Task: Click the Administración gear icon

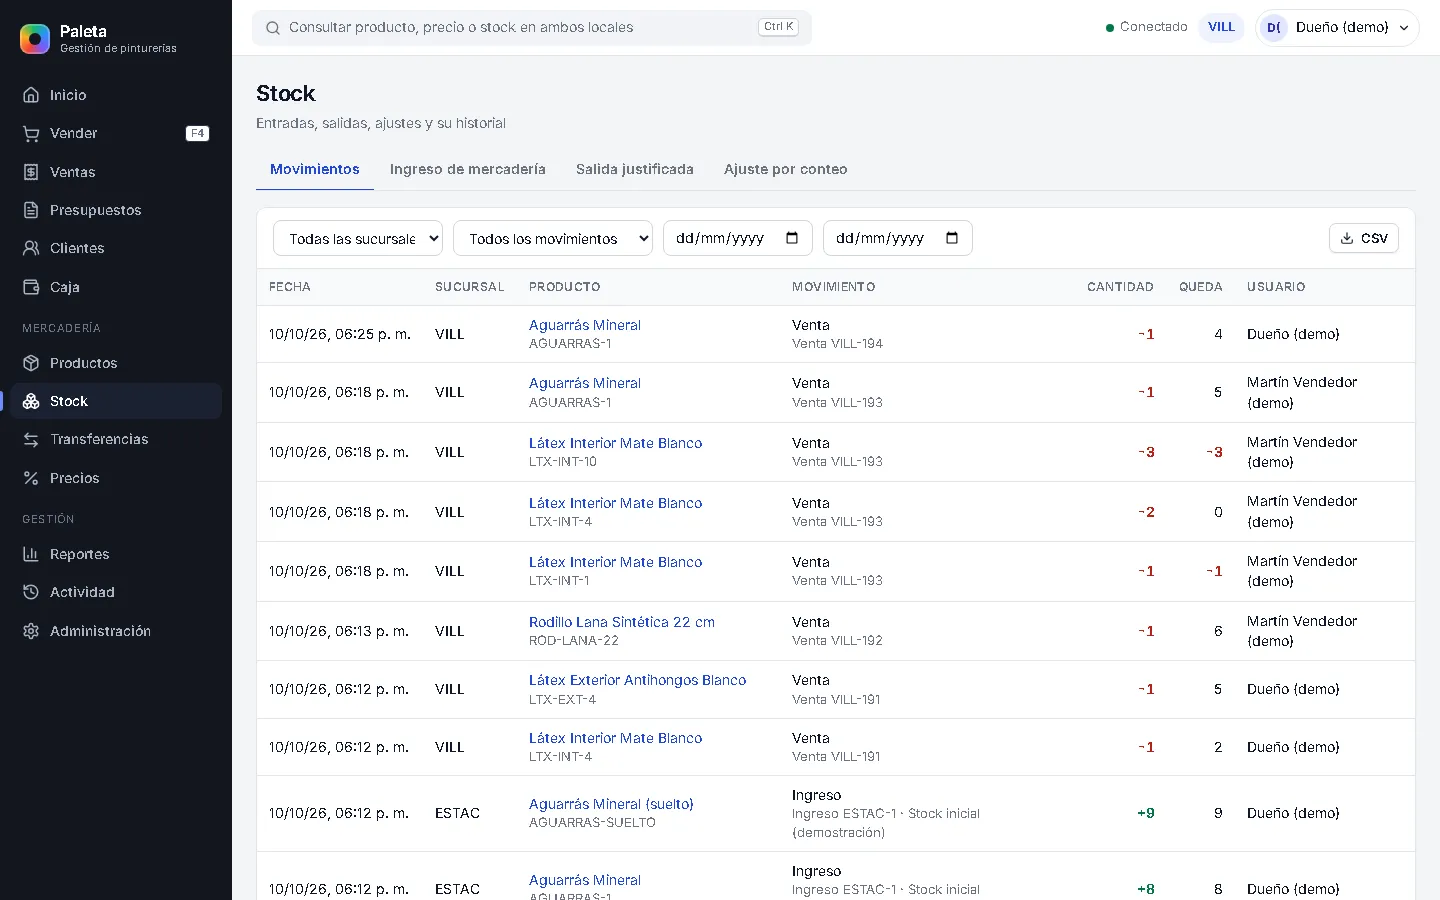Action: (x=31, y=631)
